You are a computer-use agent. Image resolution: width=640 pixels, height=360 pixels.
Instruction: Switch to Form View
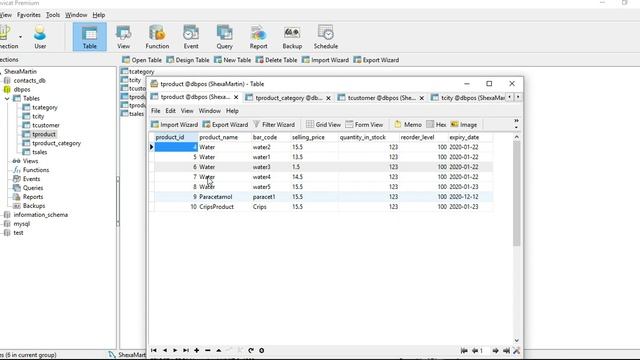364,124
